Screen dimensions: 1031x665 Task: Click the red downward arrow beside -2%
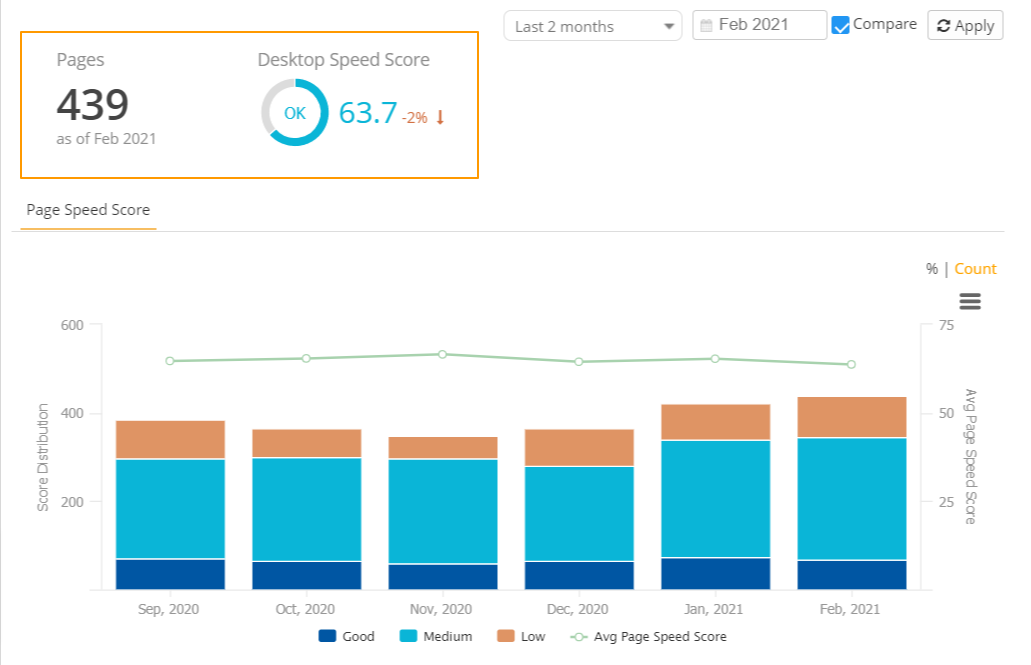pos(438,115)
